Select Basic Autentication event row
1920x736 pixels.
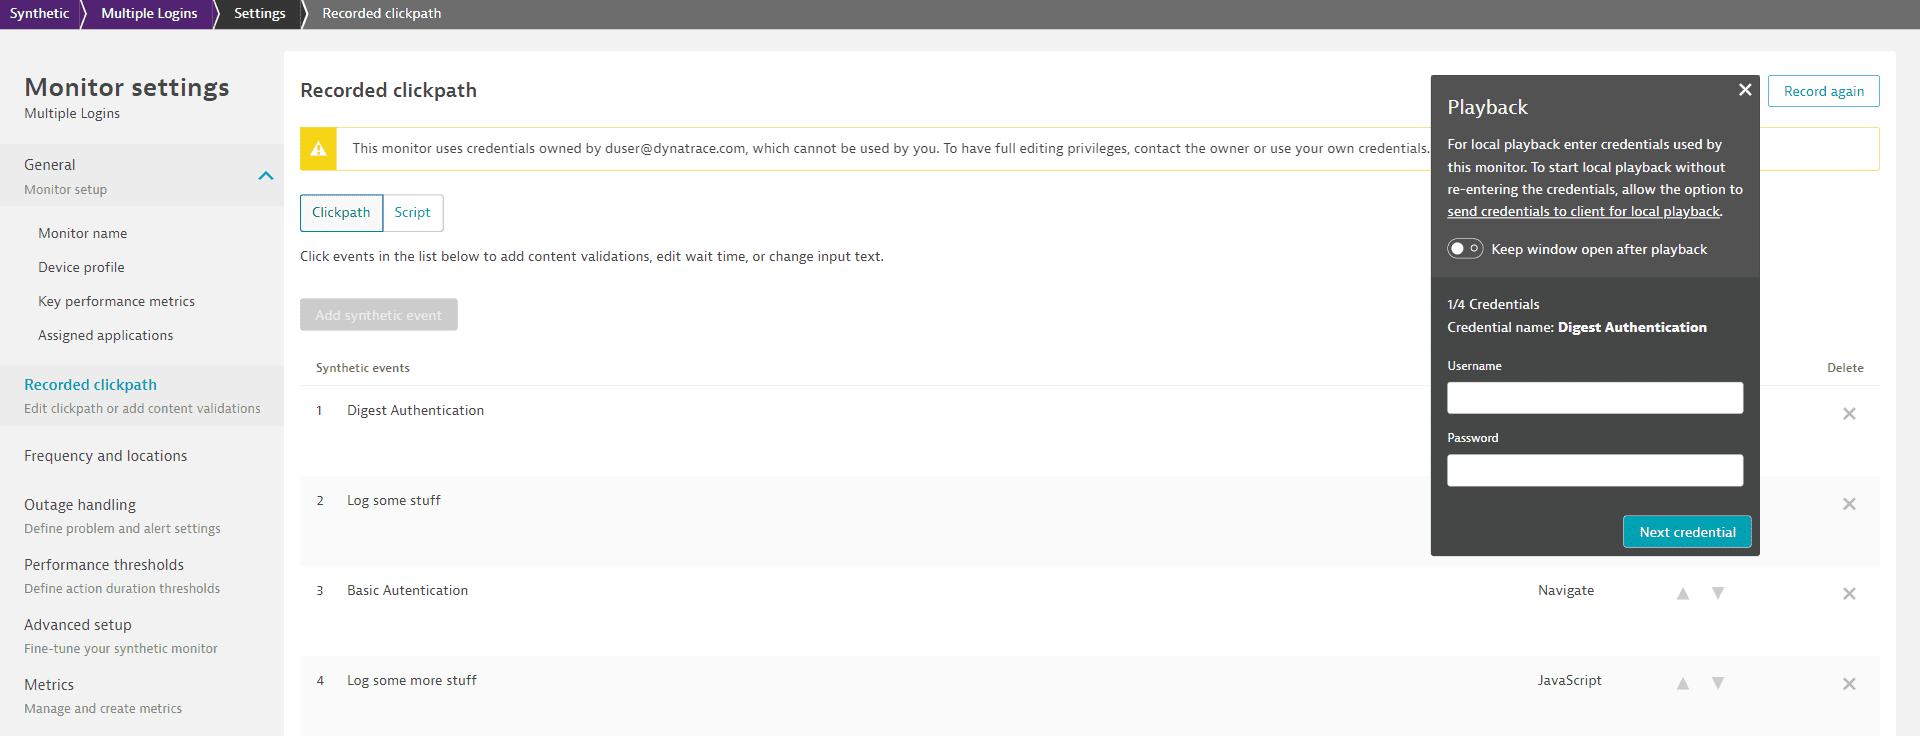1090,611
